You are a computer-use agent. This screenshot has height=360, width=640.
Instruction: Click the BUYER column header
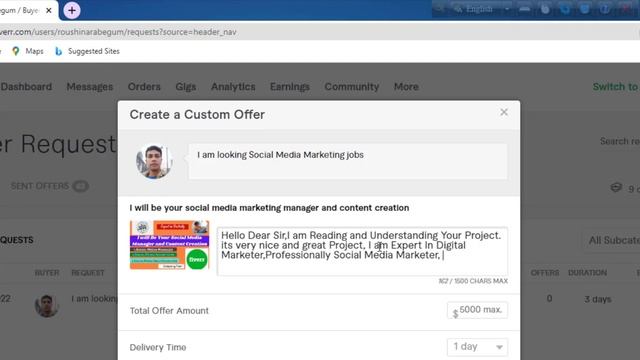point(47,273)
